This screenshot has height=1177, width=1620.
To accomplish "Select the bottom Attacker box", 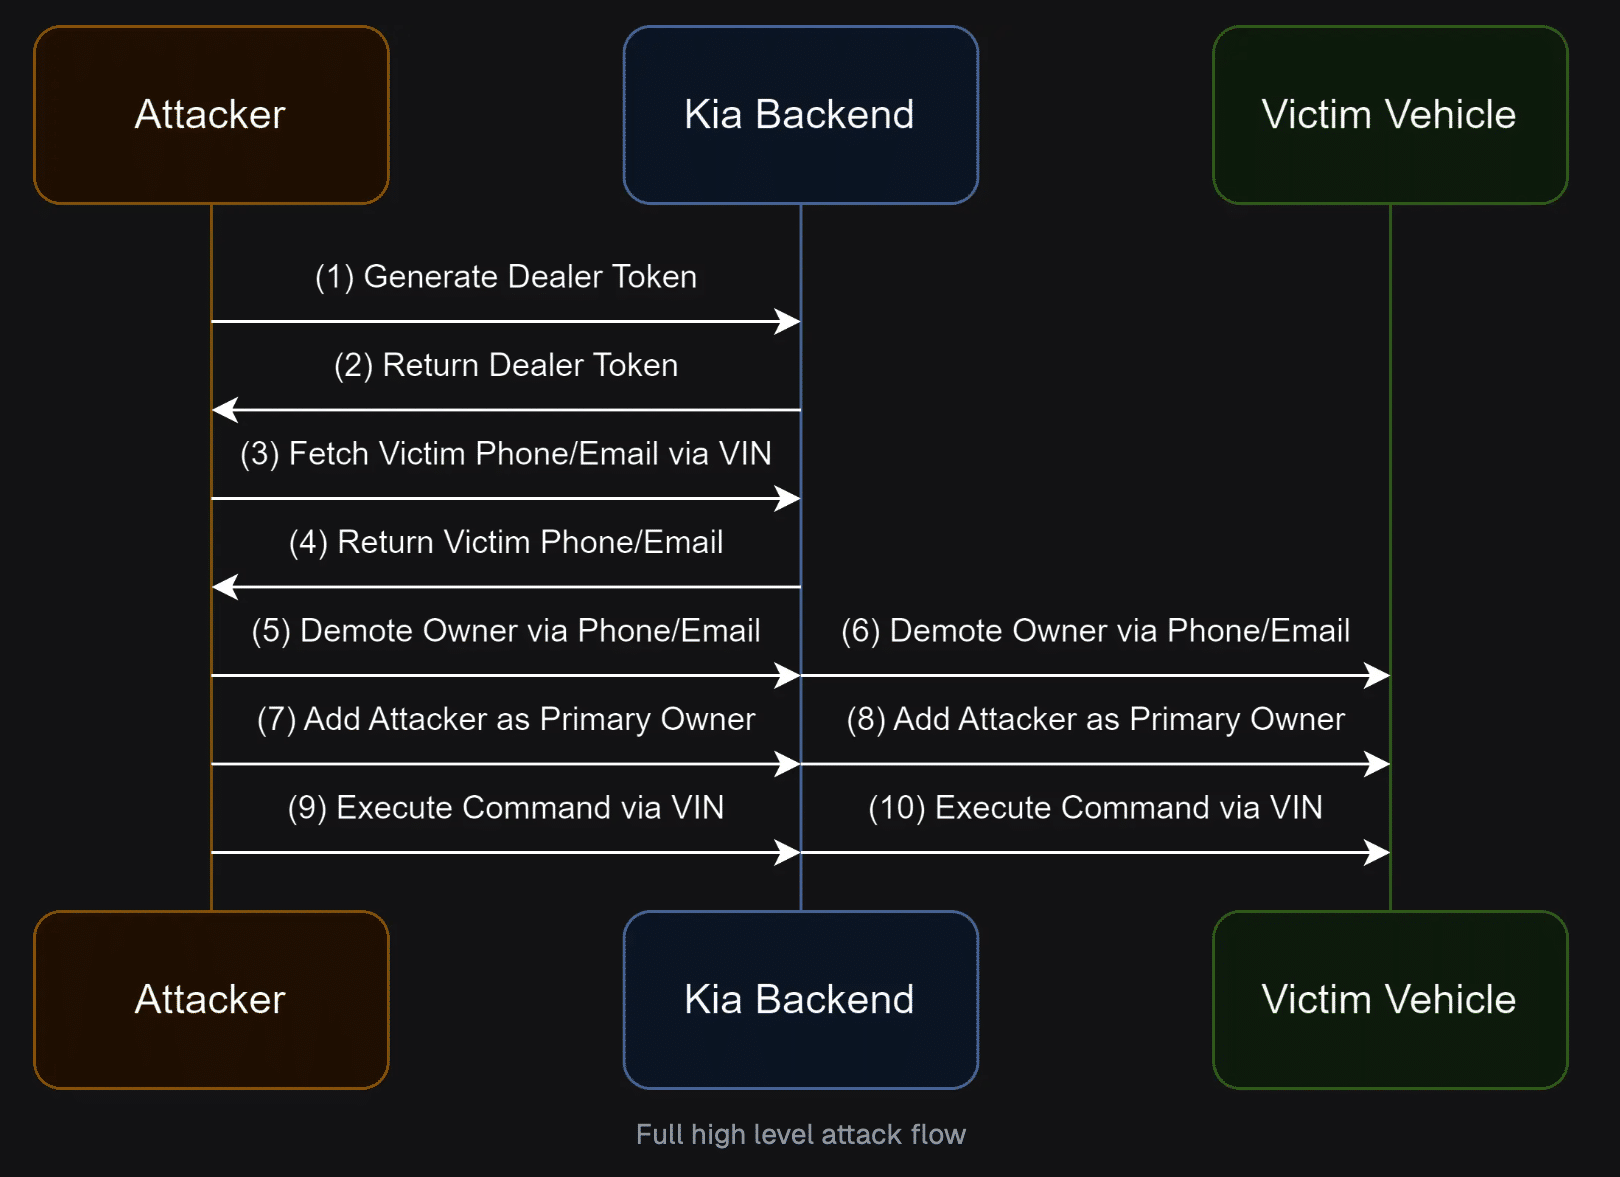I will (211, 1000).
